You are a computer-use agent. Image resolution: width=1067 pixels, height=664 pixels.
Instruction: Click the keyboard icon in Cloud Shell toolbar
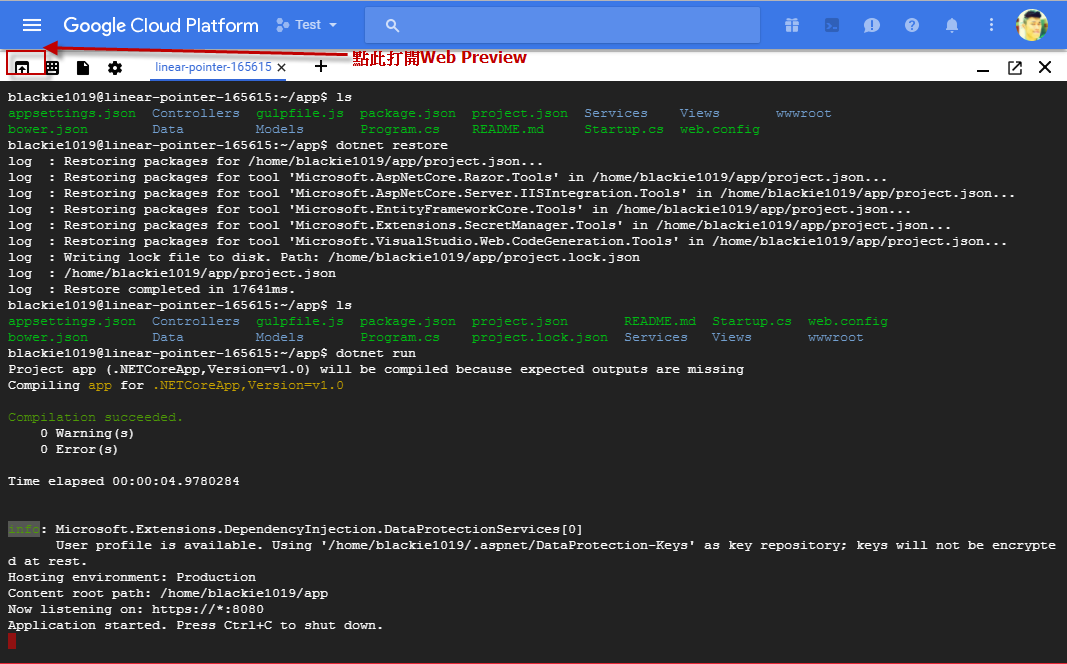tap(52, 67)
